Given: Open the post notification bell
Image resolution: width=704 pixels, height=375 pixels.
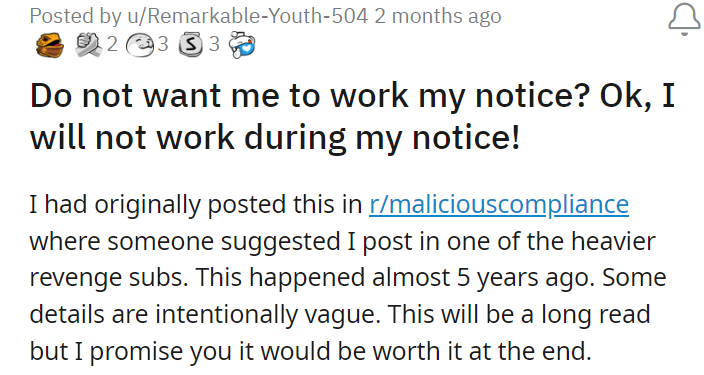Looking at the screenshot, I should click(684, 19).
